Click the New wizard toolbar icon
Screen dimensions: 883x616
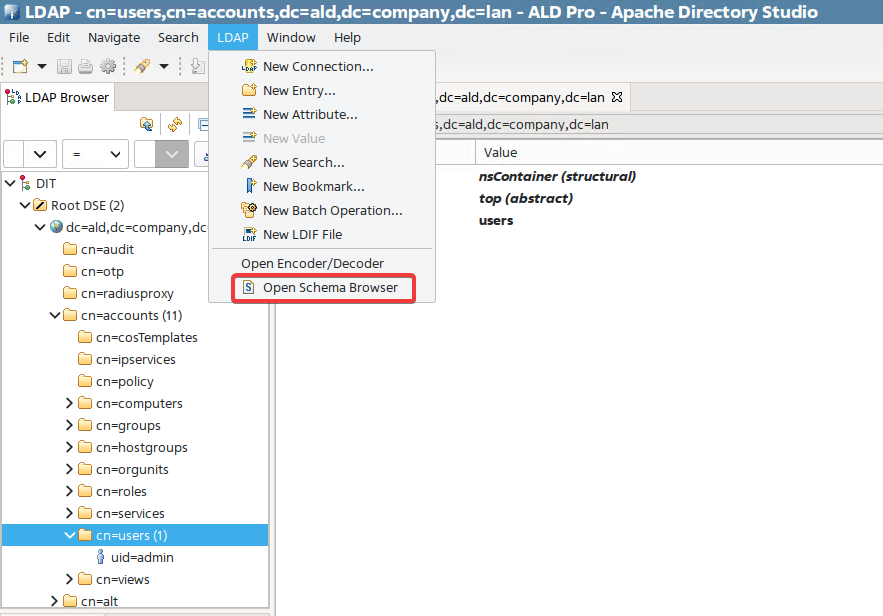tap(20, 66)
